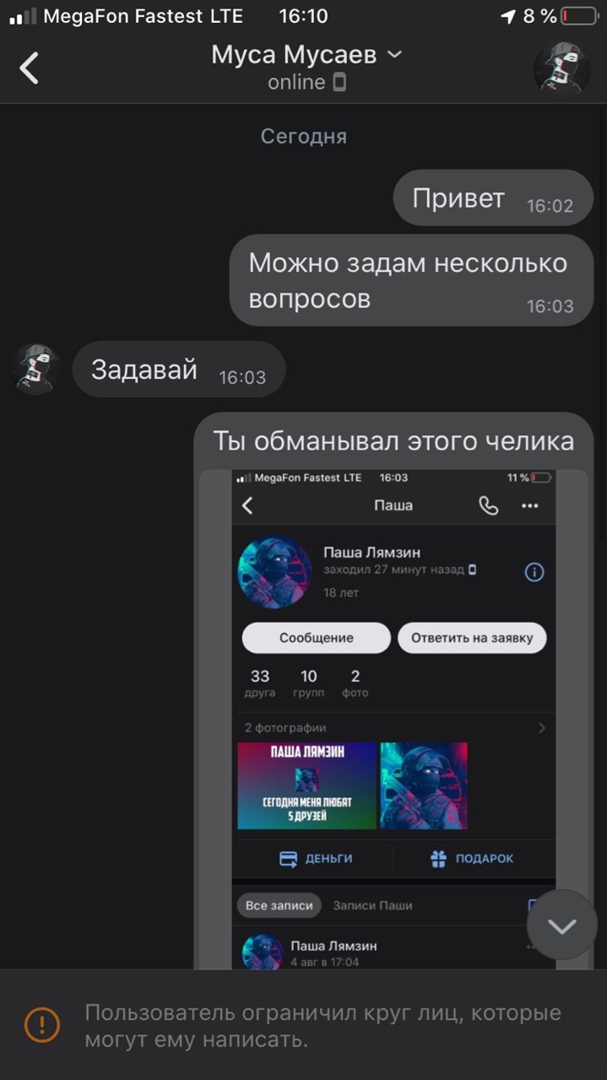607x1080 pixels.
Task: Tap the phone call icon in the screenshot
Action: [x=488, y=506]
